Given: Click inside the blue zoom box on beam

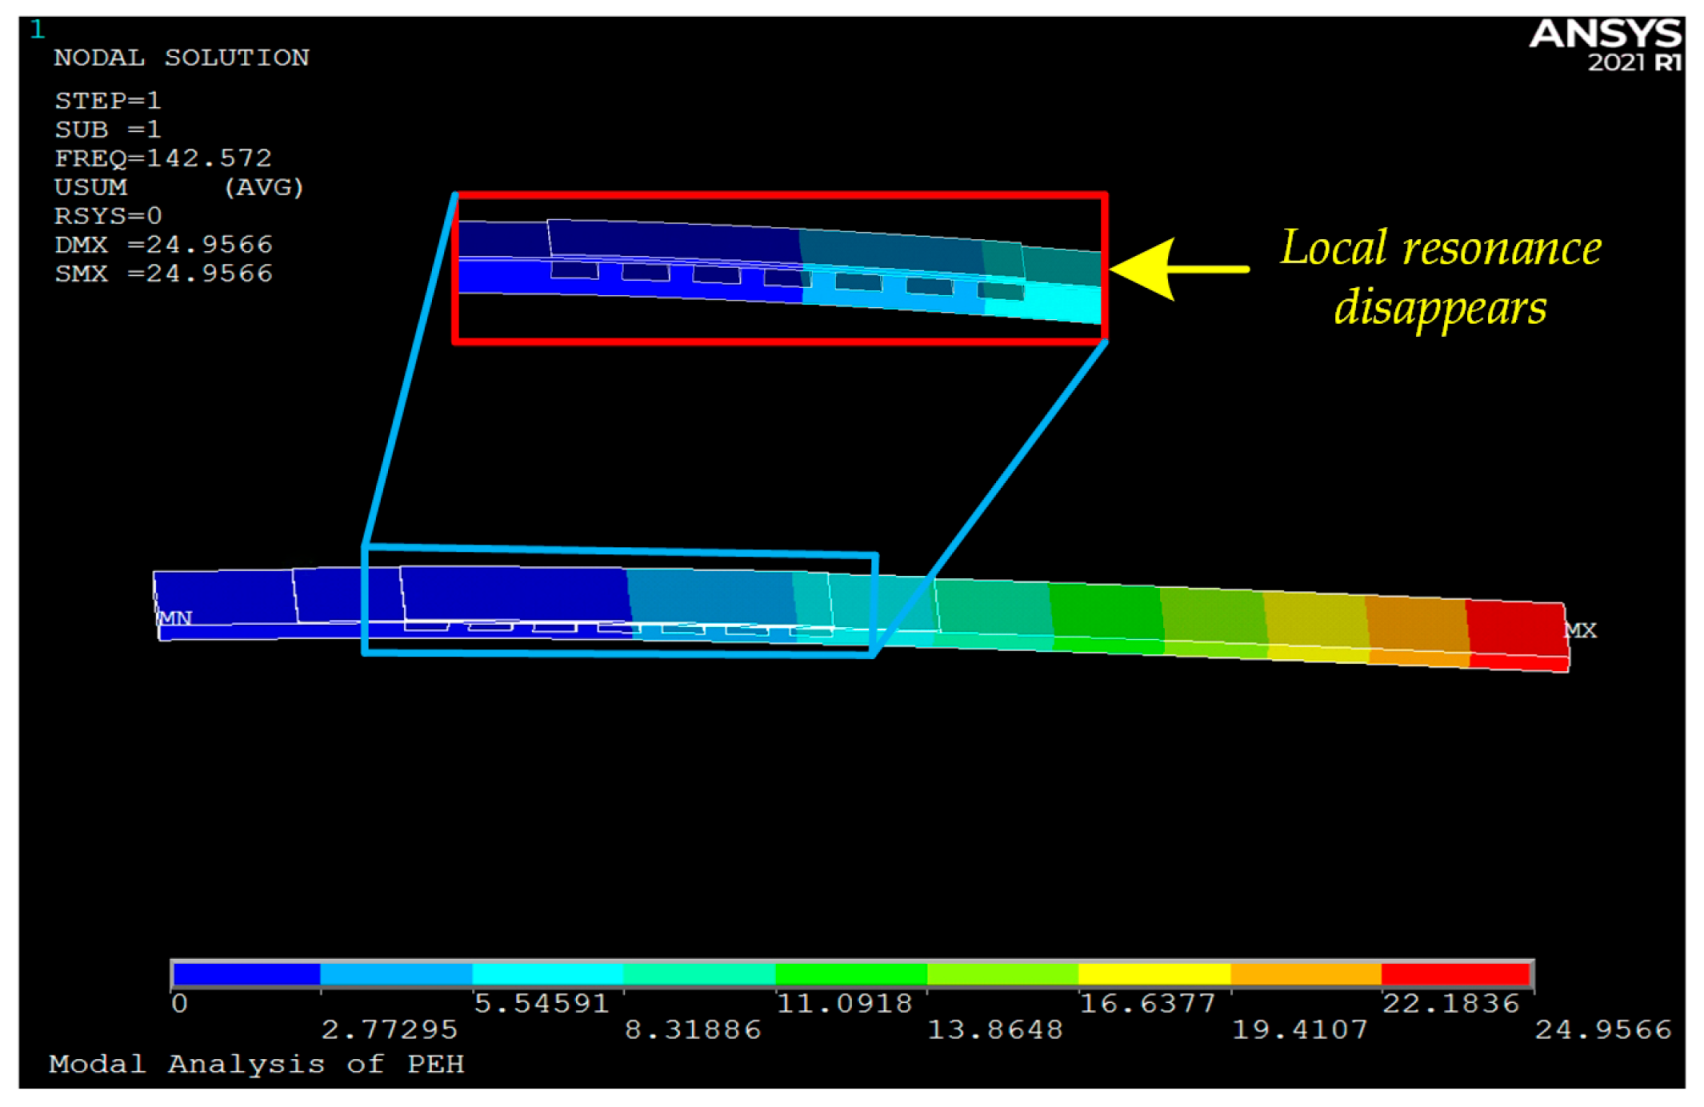Looking at the screenshot, I should pos(618,601).
